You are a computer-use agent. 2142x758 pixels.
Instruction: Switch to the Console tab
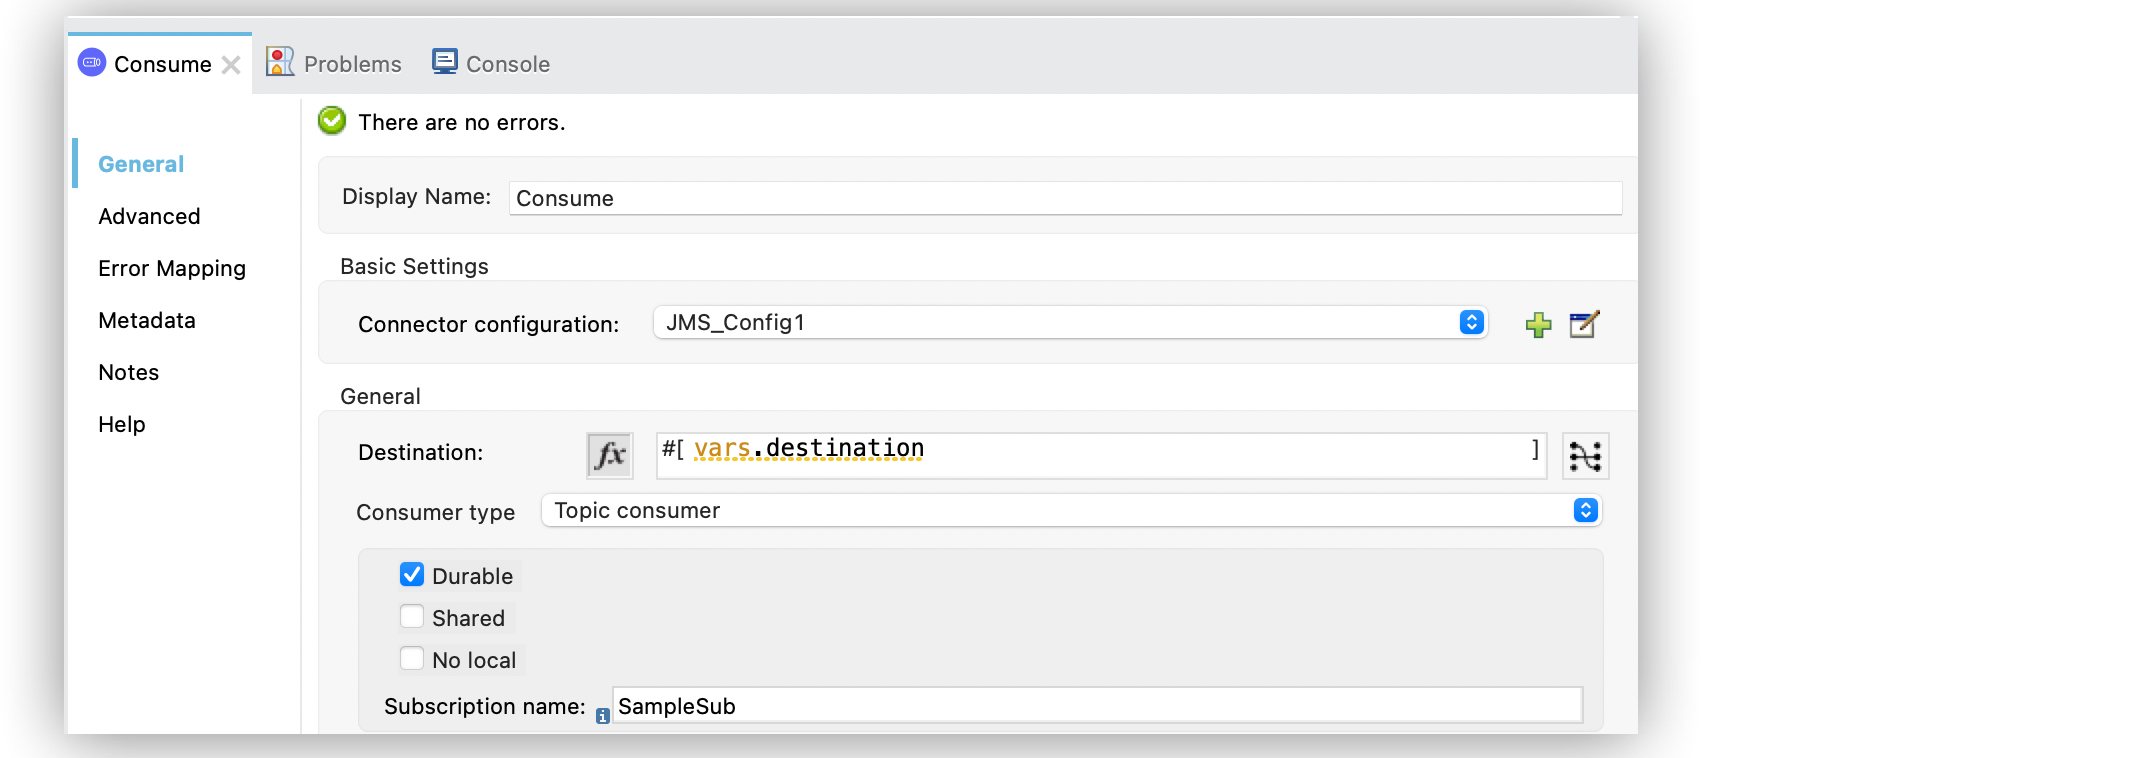(491, 64)
